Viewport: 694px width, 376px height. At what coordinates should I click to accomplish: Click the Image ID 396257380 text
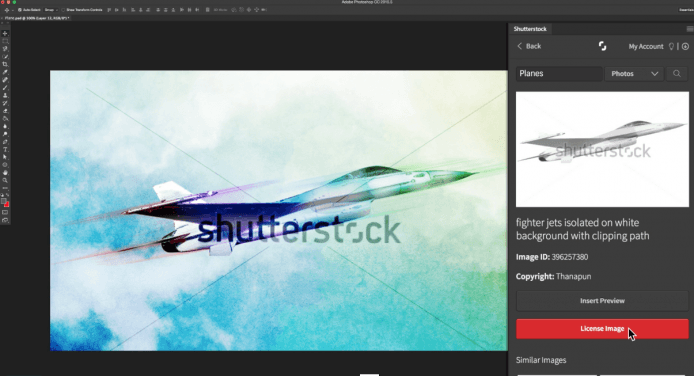[x=552, y=257]
